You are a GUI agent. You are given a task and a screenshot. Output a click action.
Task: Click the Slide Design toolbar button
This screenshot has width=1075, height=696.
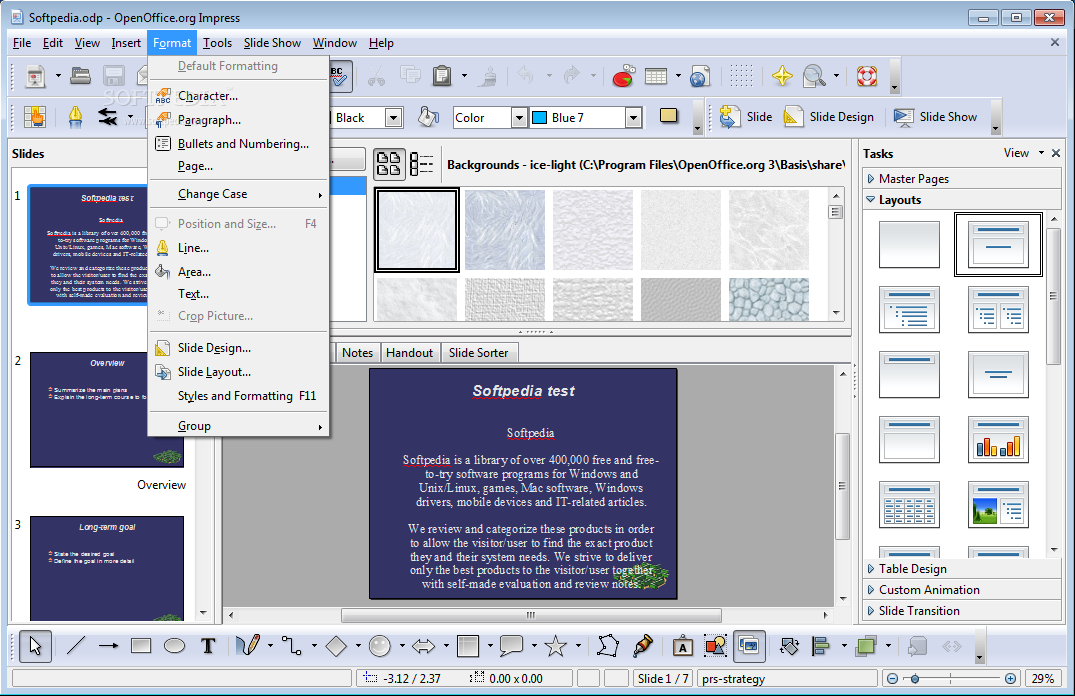click(830, 117)
